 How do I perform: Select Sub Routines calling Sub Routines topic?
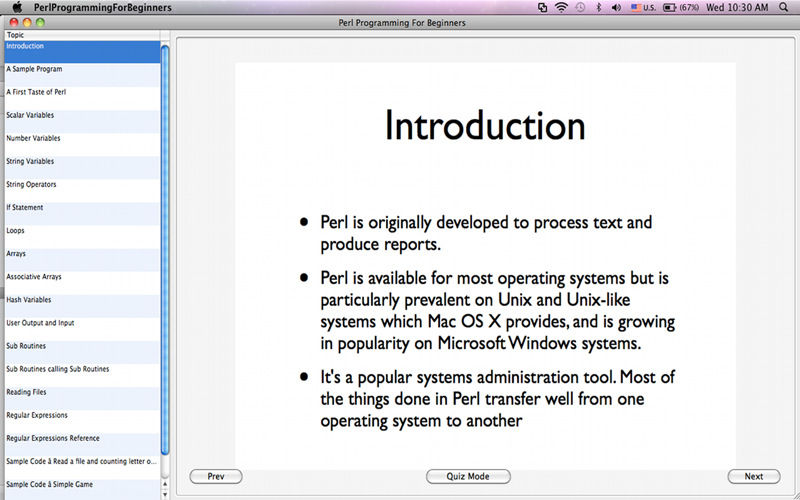coord(82,374)
